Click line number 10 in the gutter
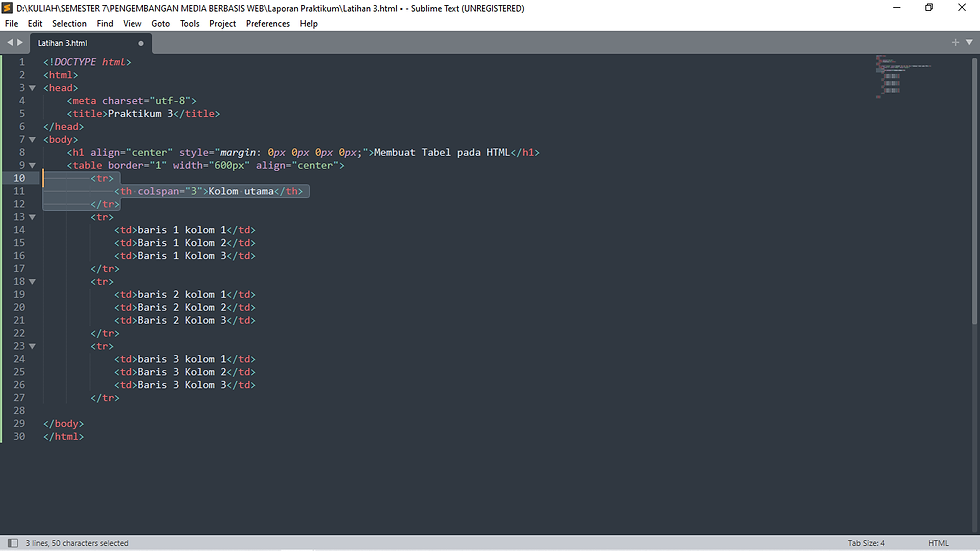Viewport: 980px width, 551px height. tap(19, 178)
